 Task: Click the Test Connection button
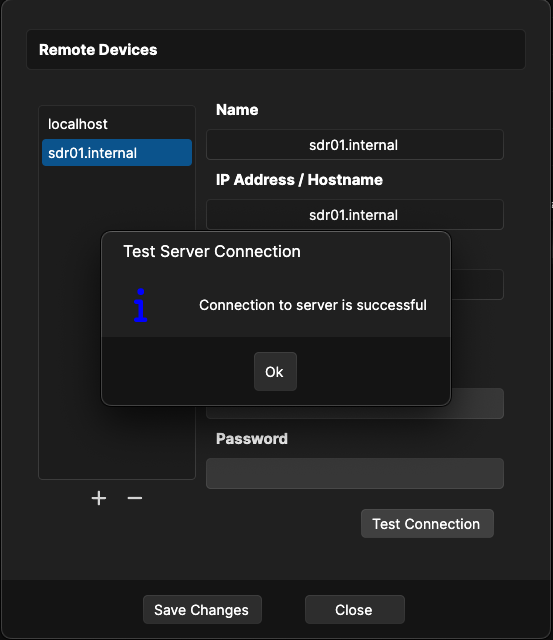427,524
